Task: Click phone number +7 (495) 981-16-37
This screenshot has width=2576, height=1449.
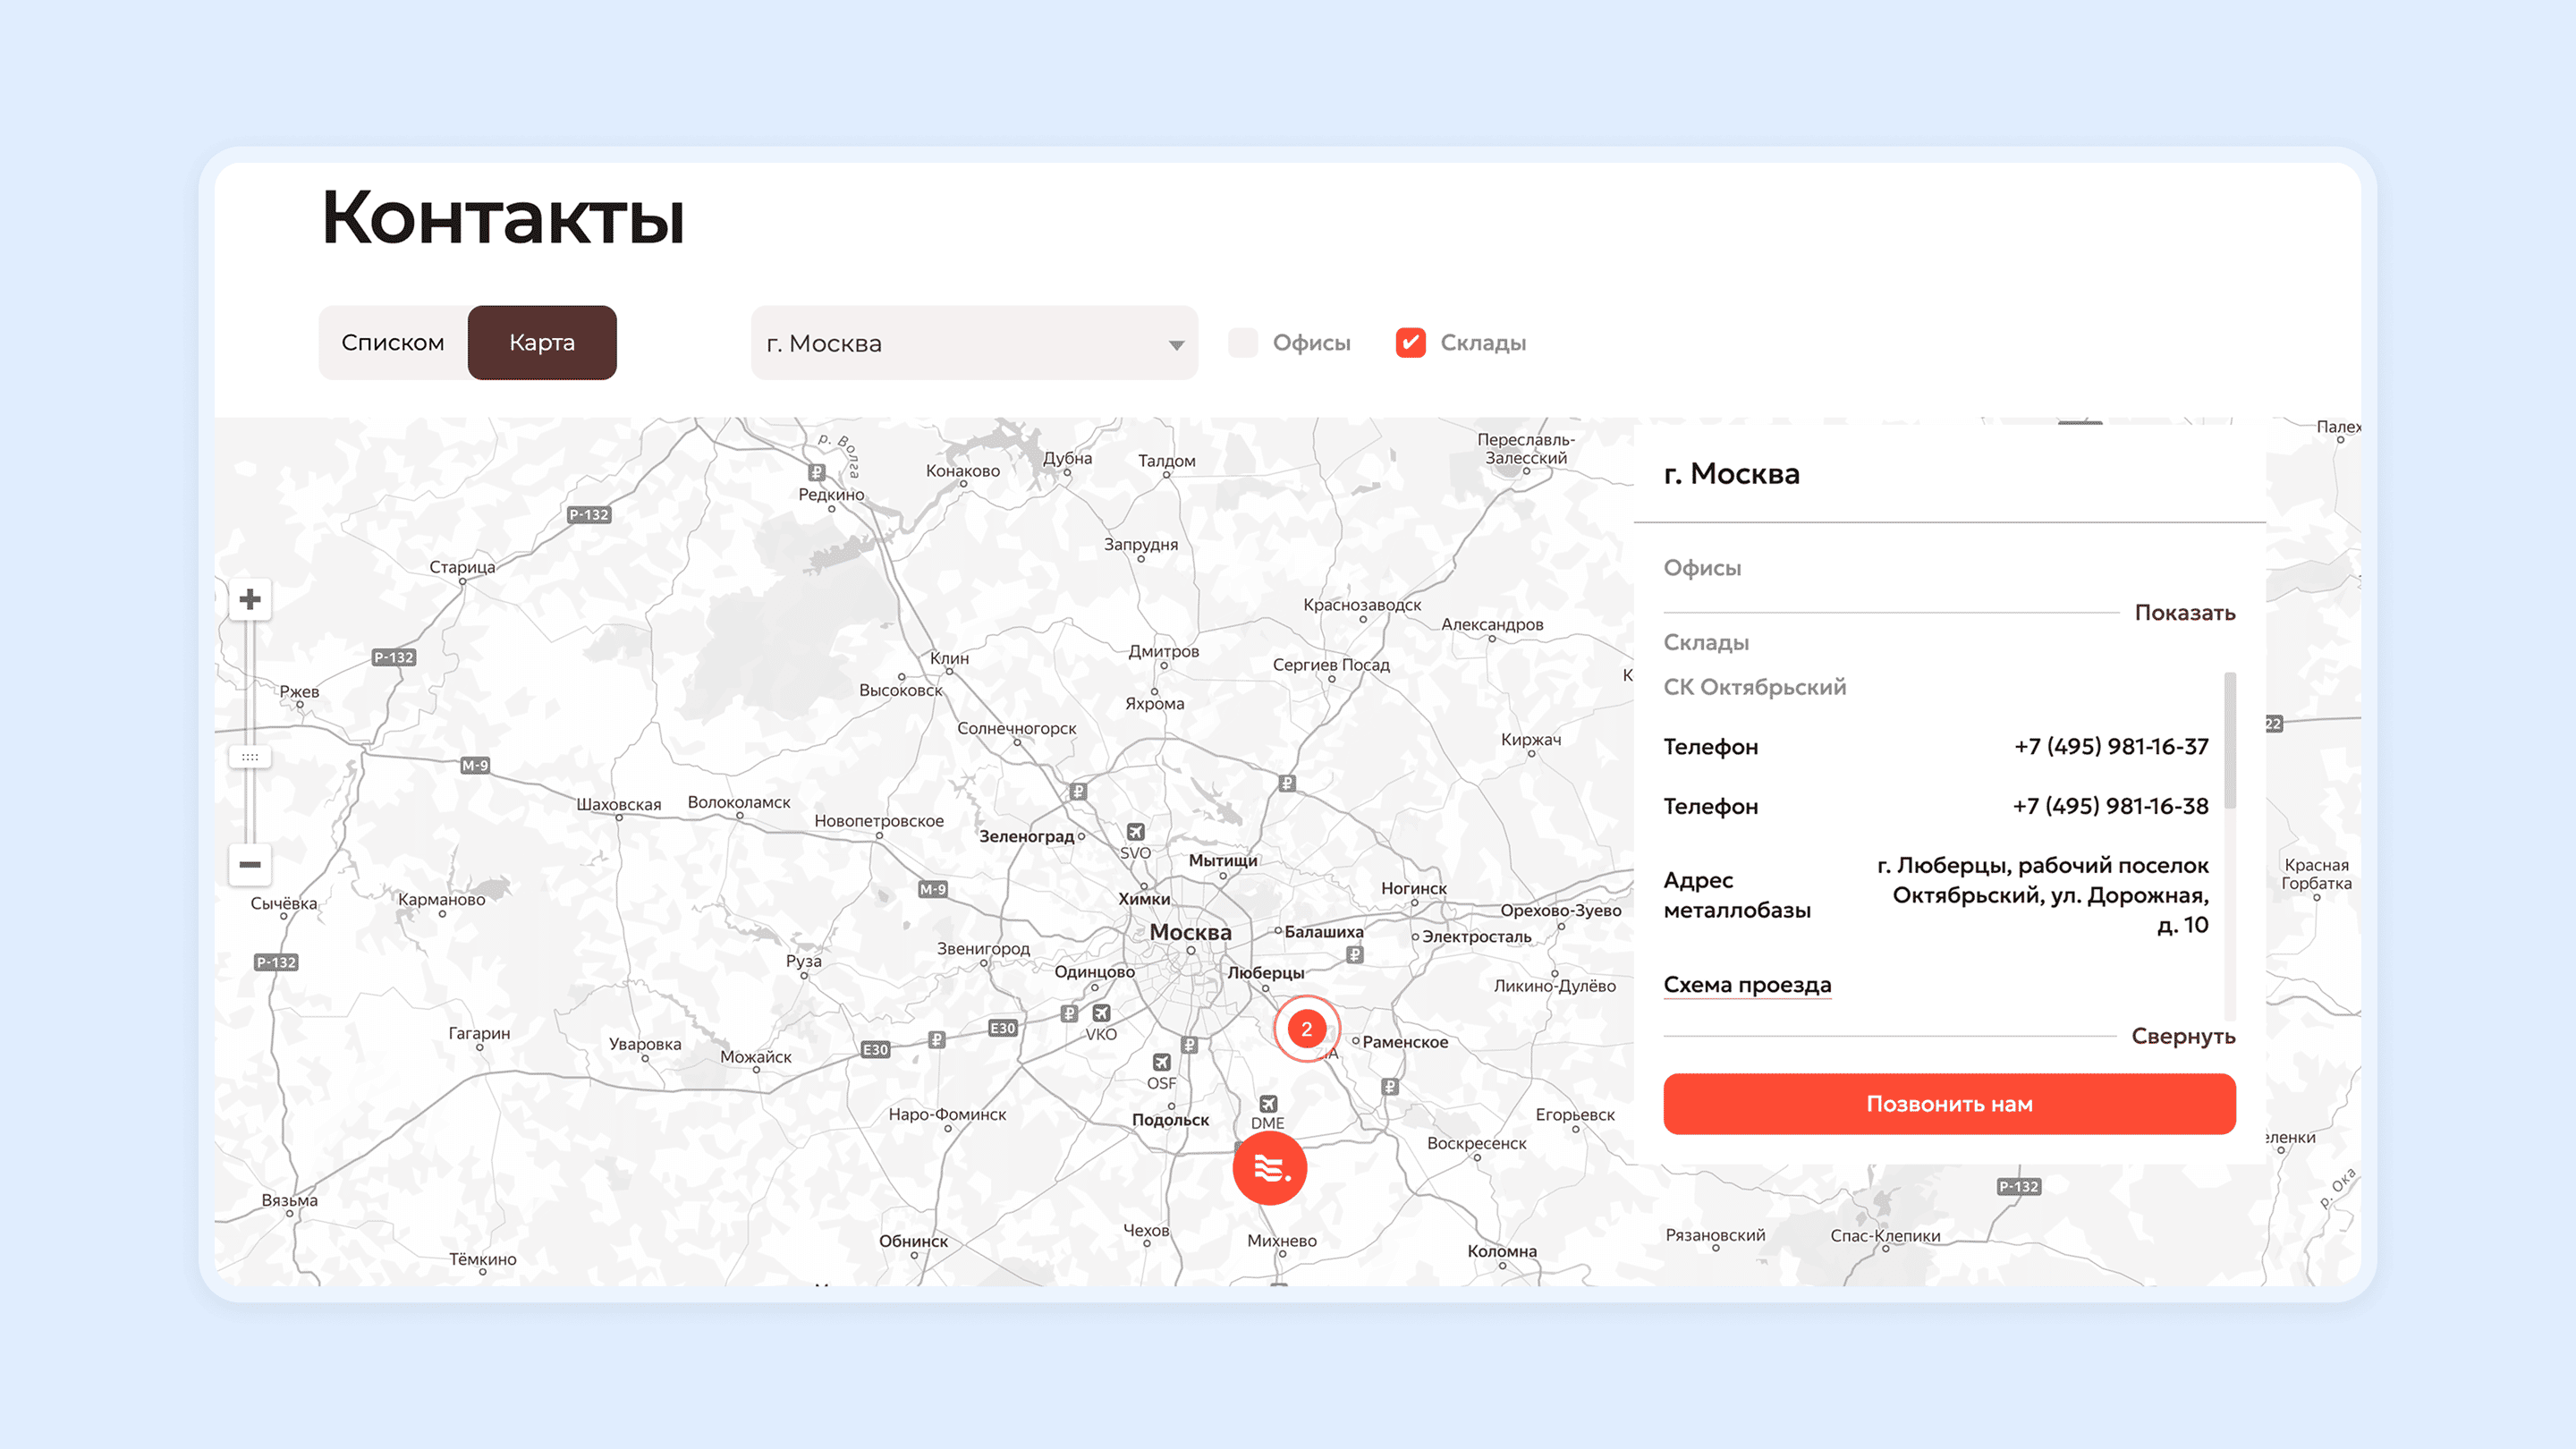Action: pos(2111,747)
